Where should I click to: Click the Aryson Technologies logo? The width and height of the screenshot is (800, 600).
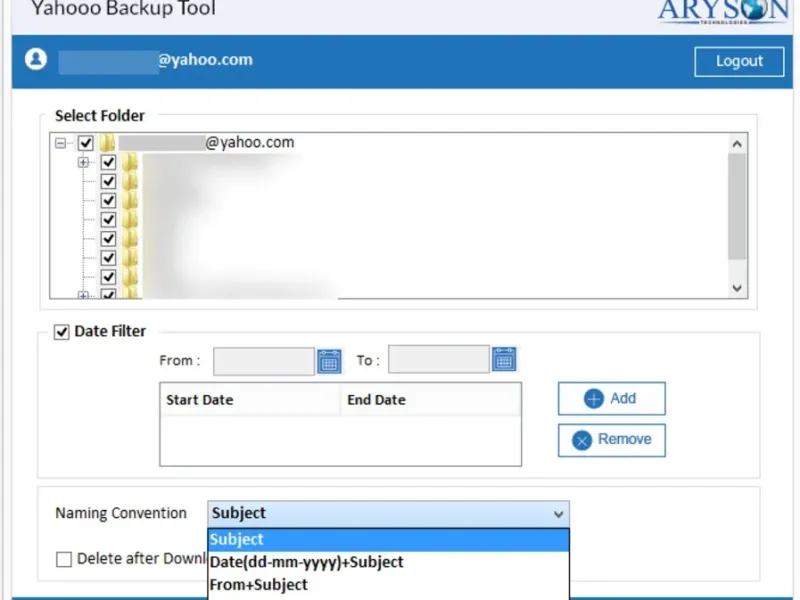[724, 11]
